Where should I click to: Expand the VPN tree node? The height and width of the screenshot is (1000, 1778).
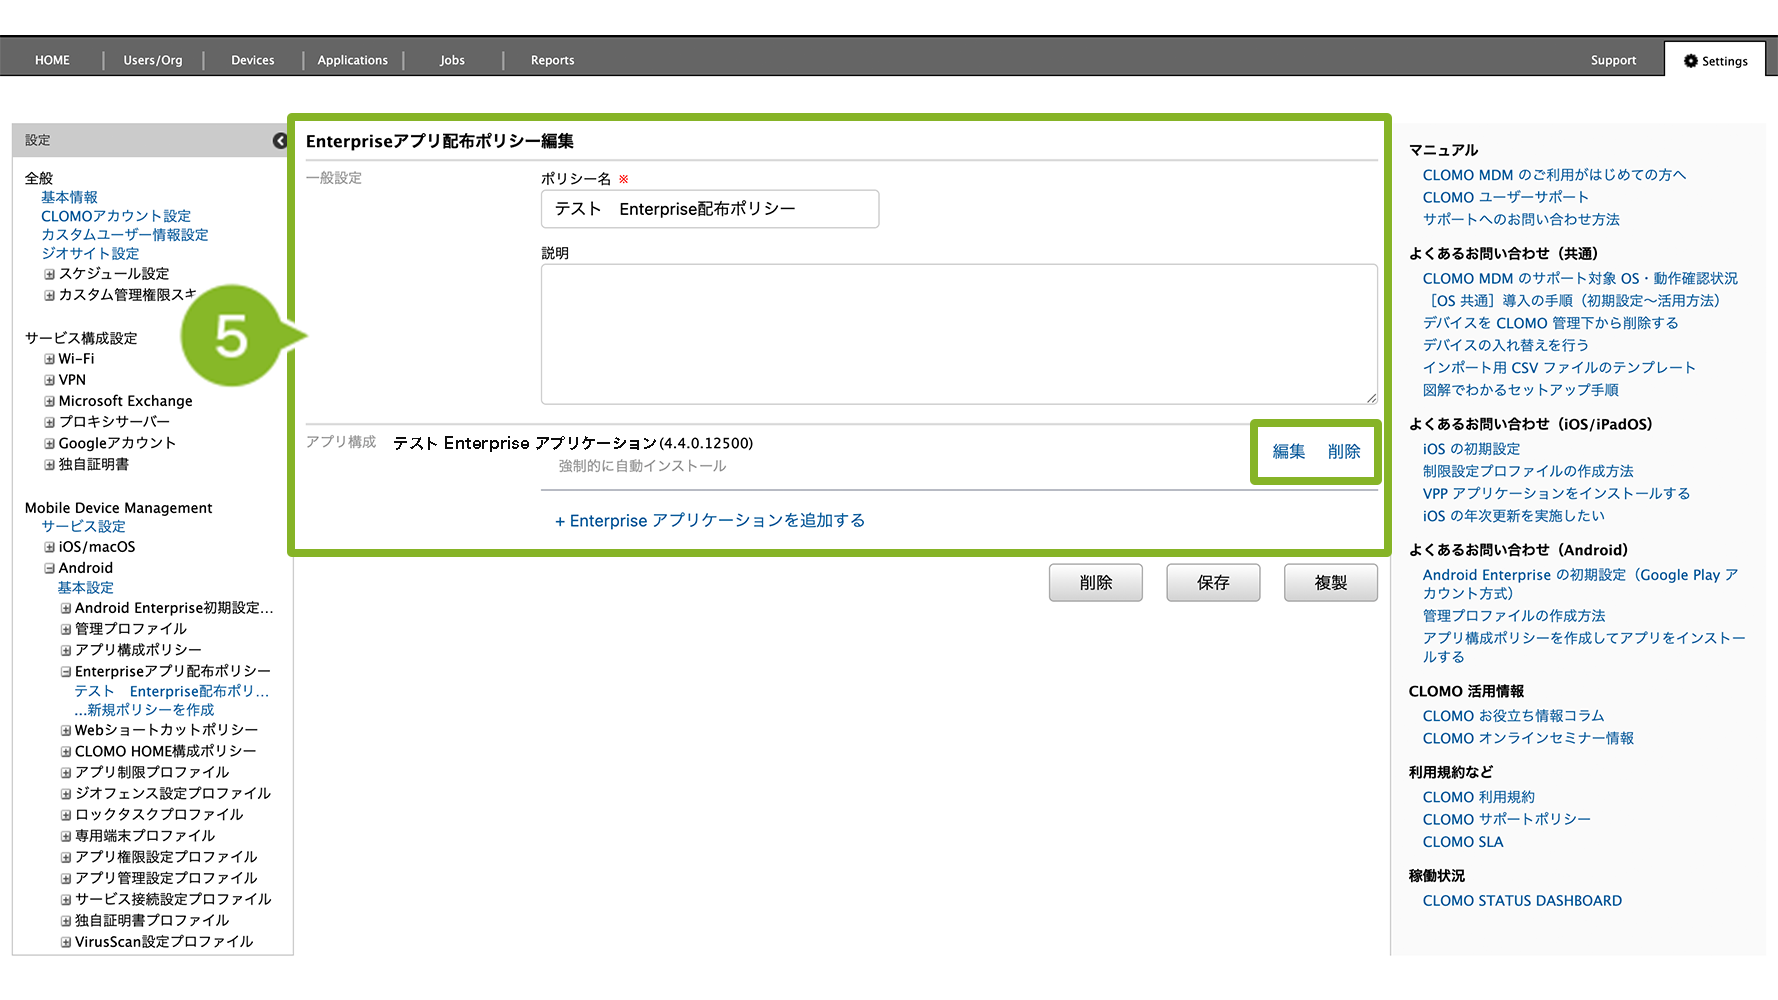pyautogui.click(x=49, y=380)
